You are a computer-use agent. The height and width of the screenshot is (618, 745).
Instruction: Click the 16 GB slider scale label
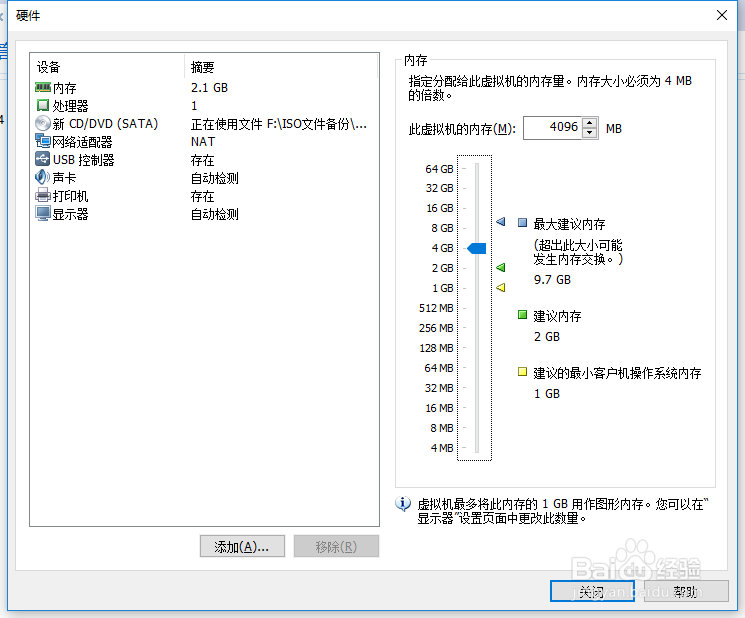click(x=439, y=208)
